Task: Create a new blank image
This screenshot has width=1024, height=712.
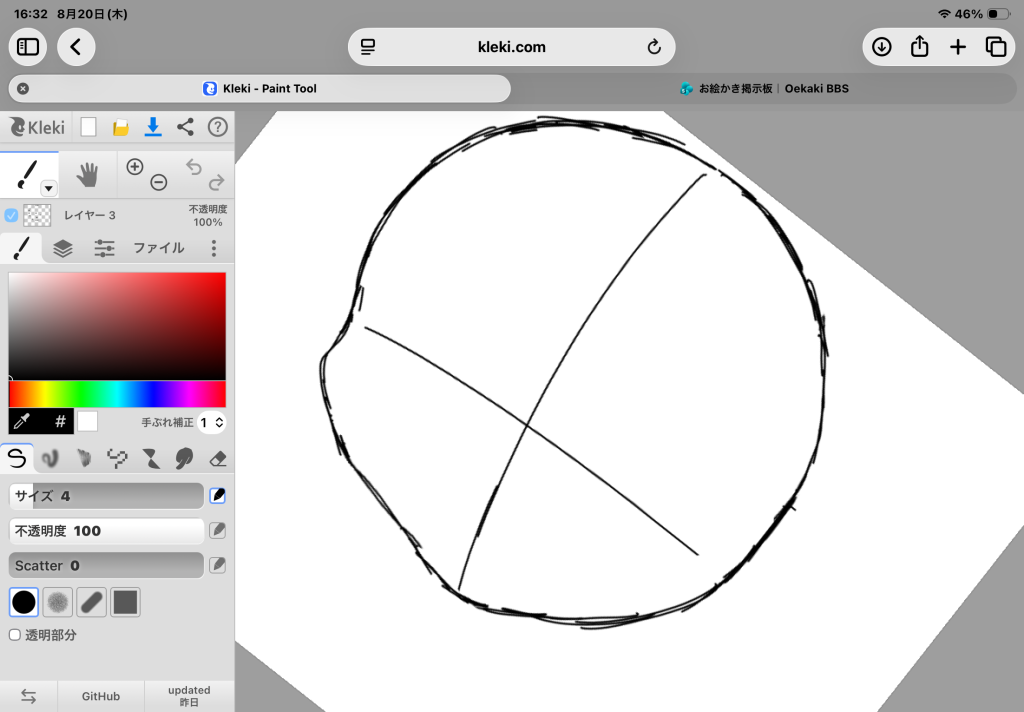Action: coord(88,127)
